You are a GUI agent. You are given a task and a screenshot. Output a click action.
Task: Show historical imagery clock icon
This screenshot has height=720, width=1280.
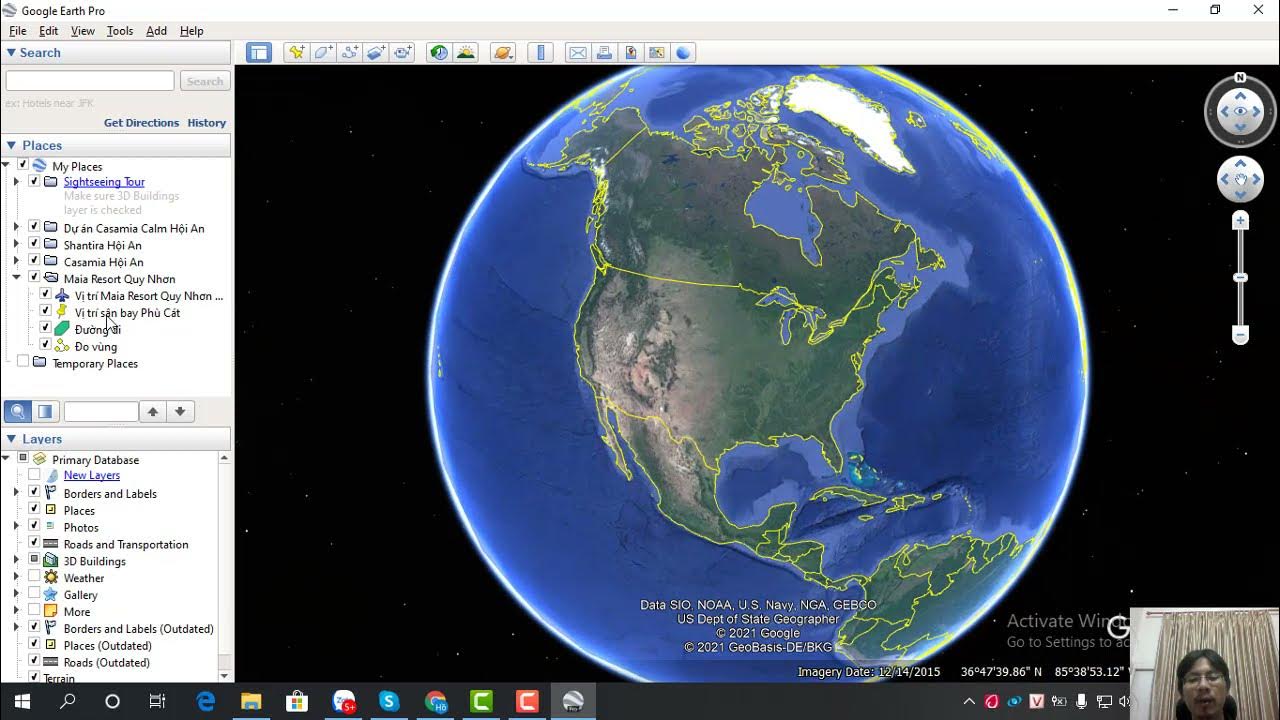point(439,53)
